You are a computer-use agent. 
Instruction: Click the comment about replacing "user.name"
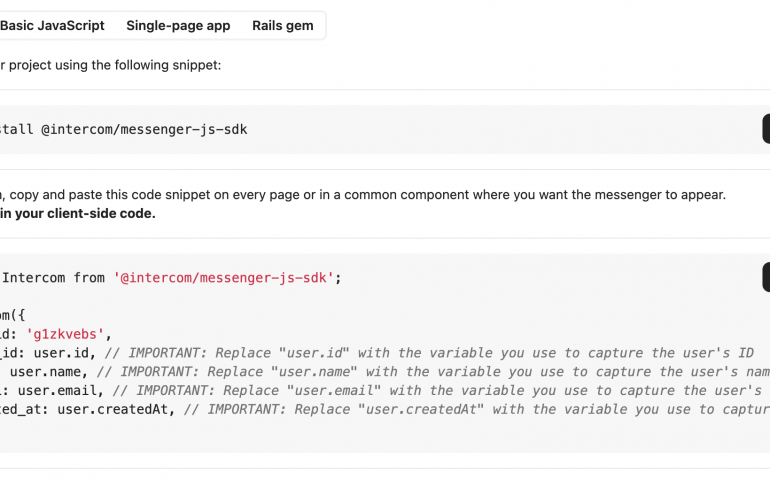coord(433,371)
